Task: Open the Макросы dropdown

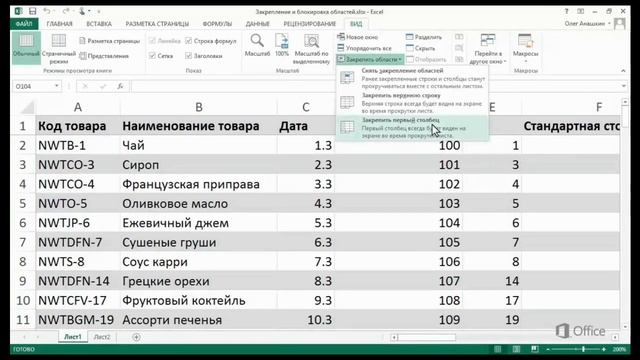Action: tap(525, 48)
